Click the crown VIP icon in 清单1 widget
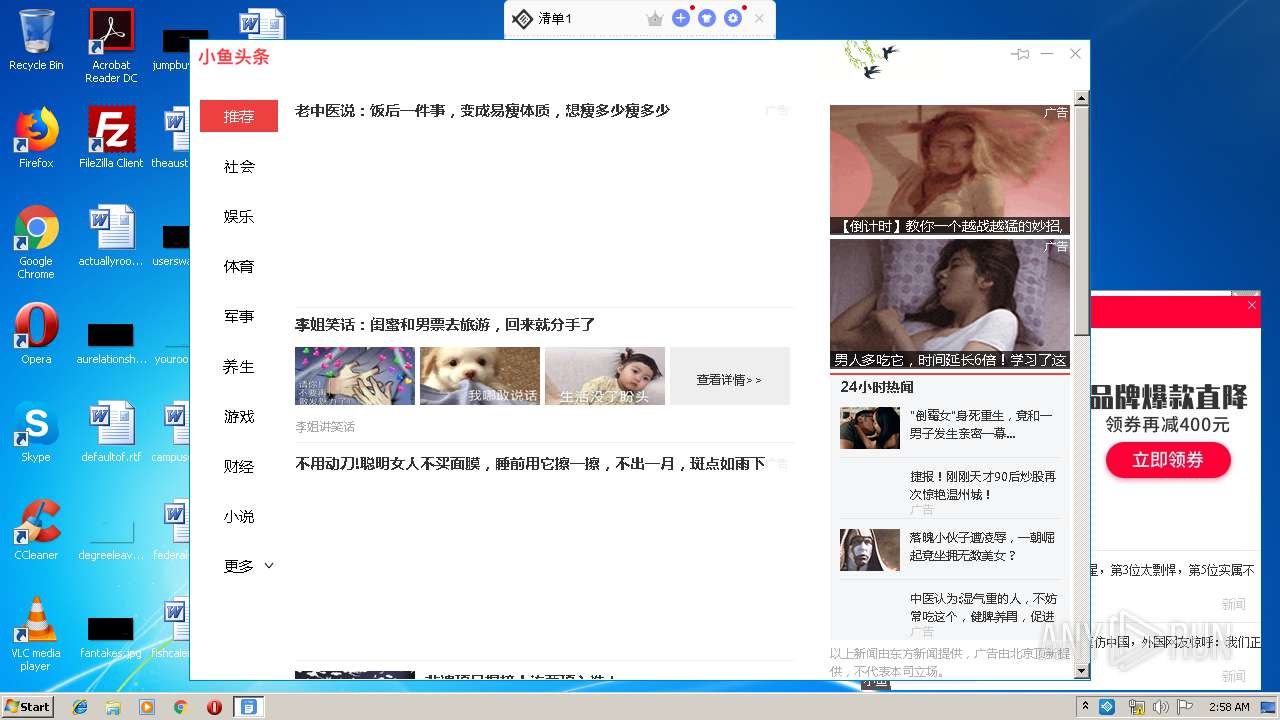 (655, 18)
